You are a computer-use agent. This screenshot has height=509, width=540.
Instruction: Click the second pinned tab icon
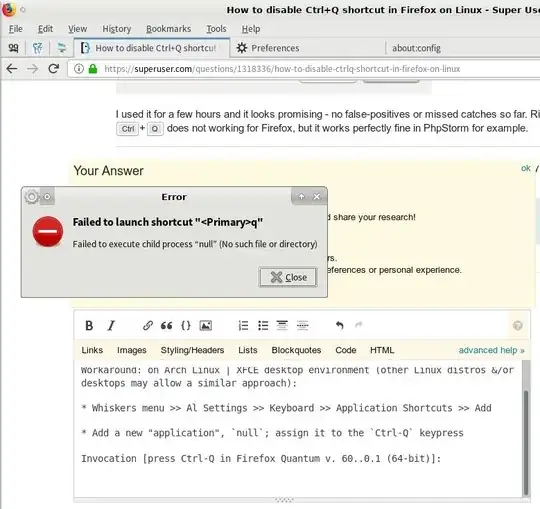coord(38,48)
